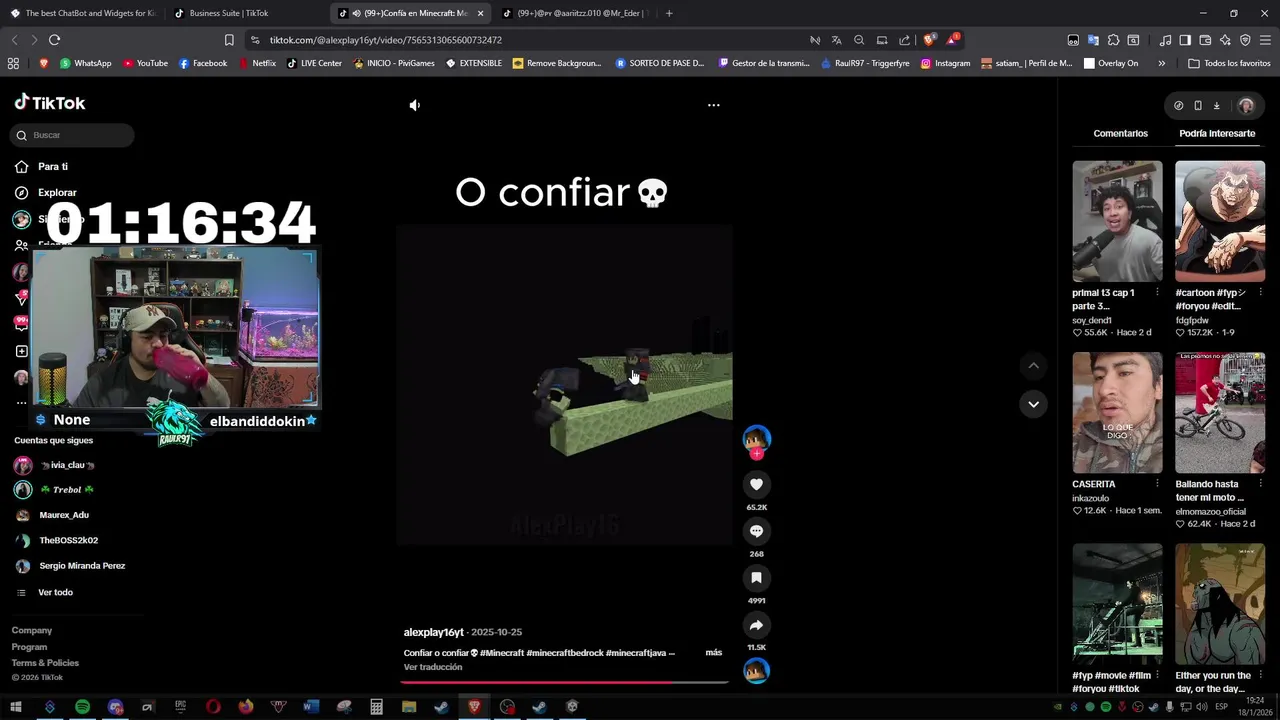Click the coin icon in TikTok header
This screenshot has width=1280, height=720.
[x=1179, y=105]
